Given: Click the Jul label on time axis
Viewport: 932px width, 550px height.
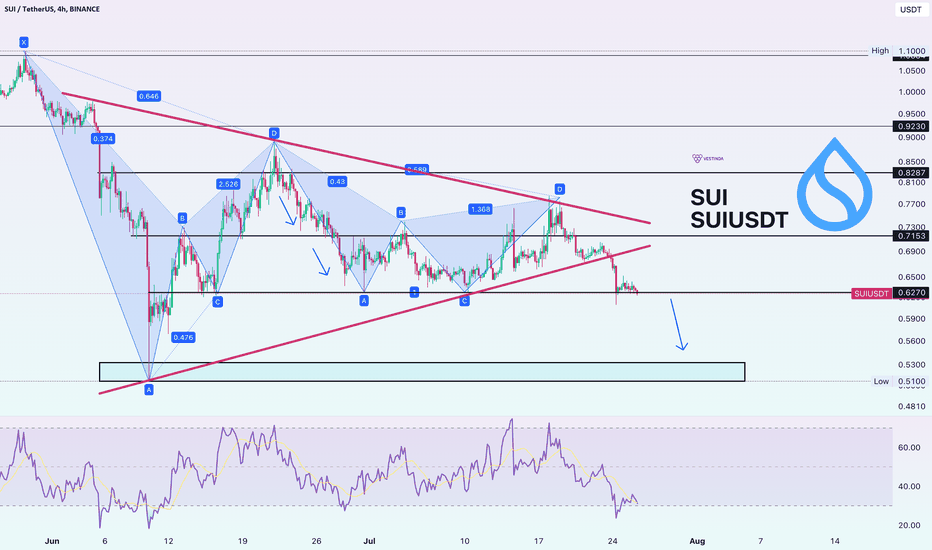Looking at the screenshot, I should [x=369, y=540].
